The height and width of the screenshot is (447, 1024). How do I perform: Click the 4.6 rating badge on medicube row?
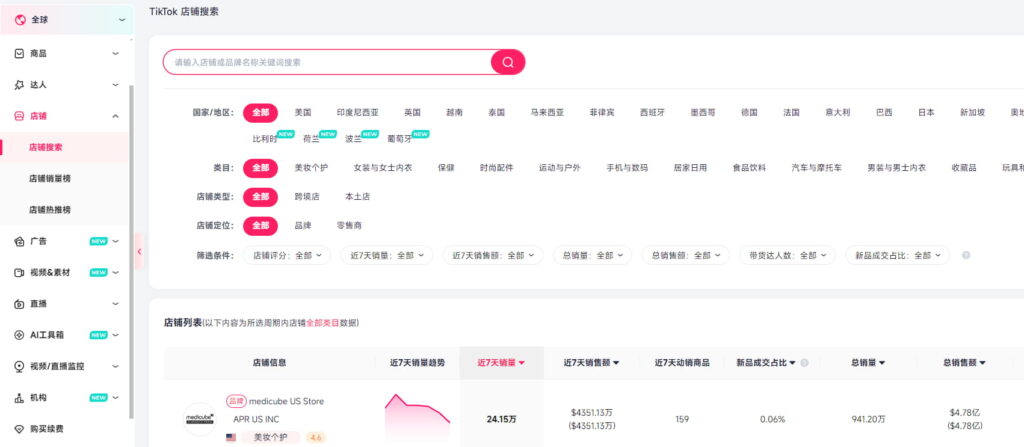tap(315, 437)
